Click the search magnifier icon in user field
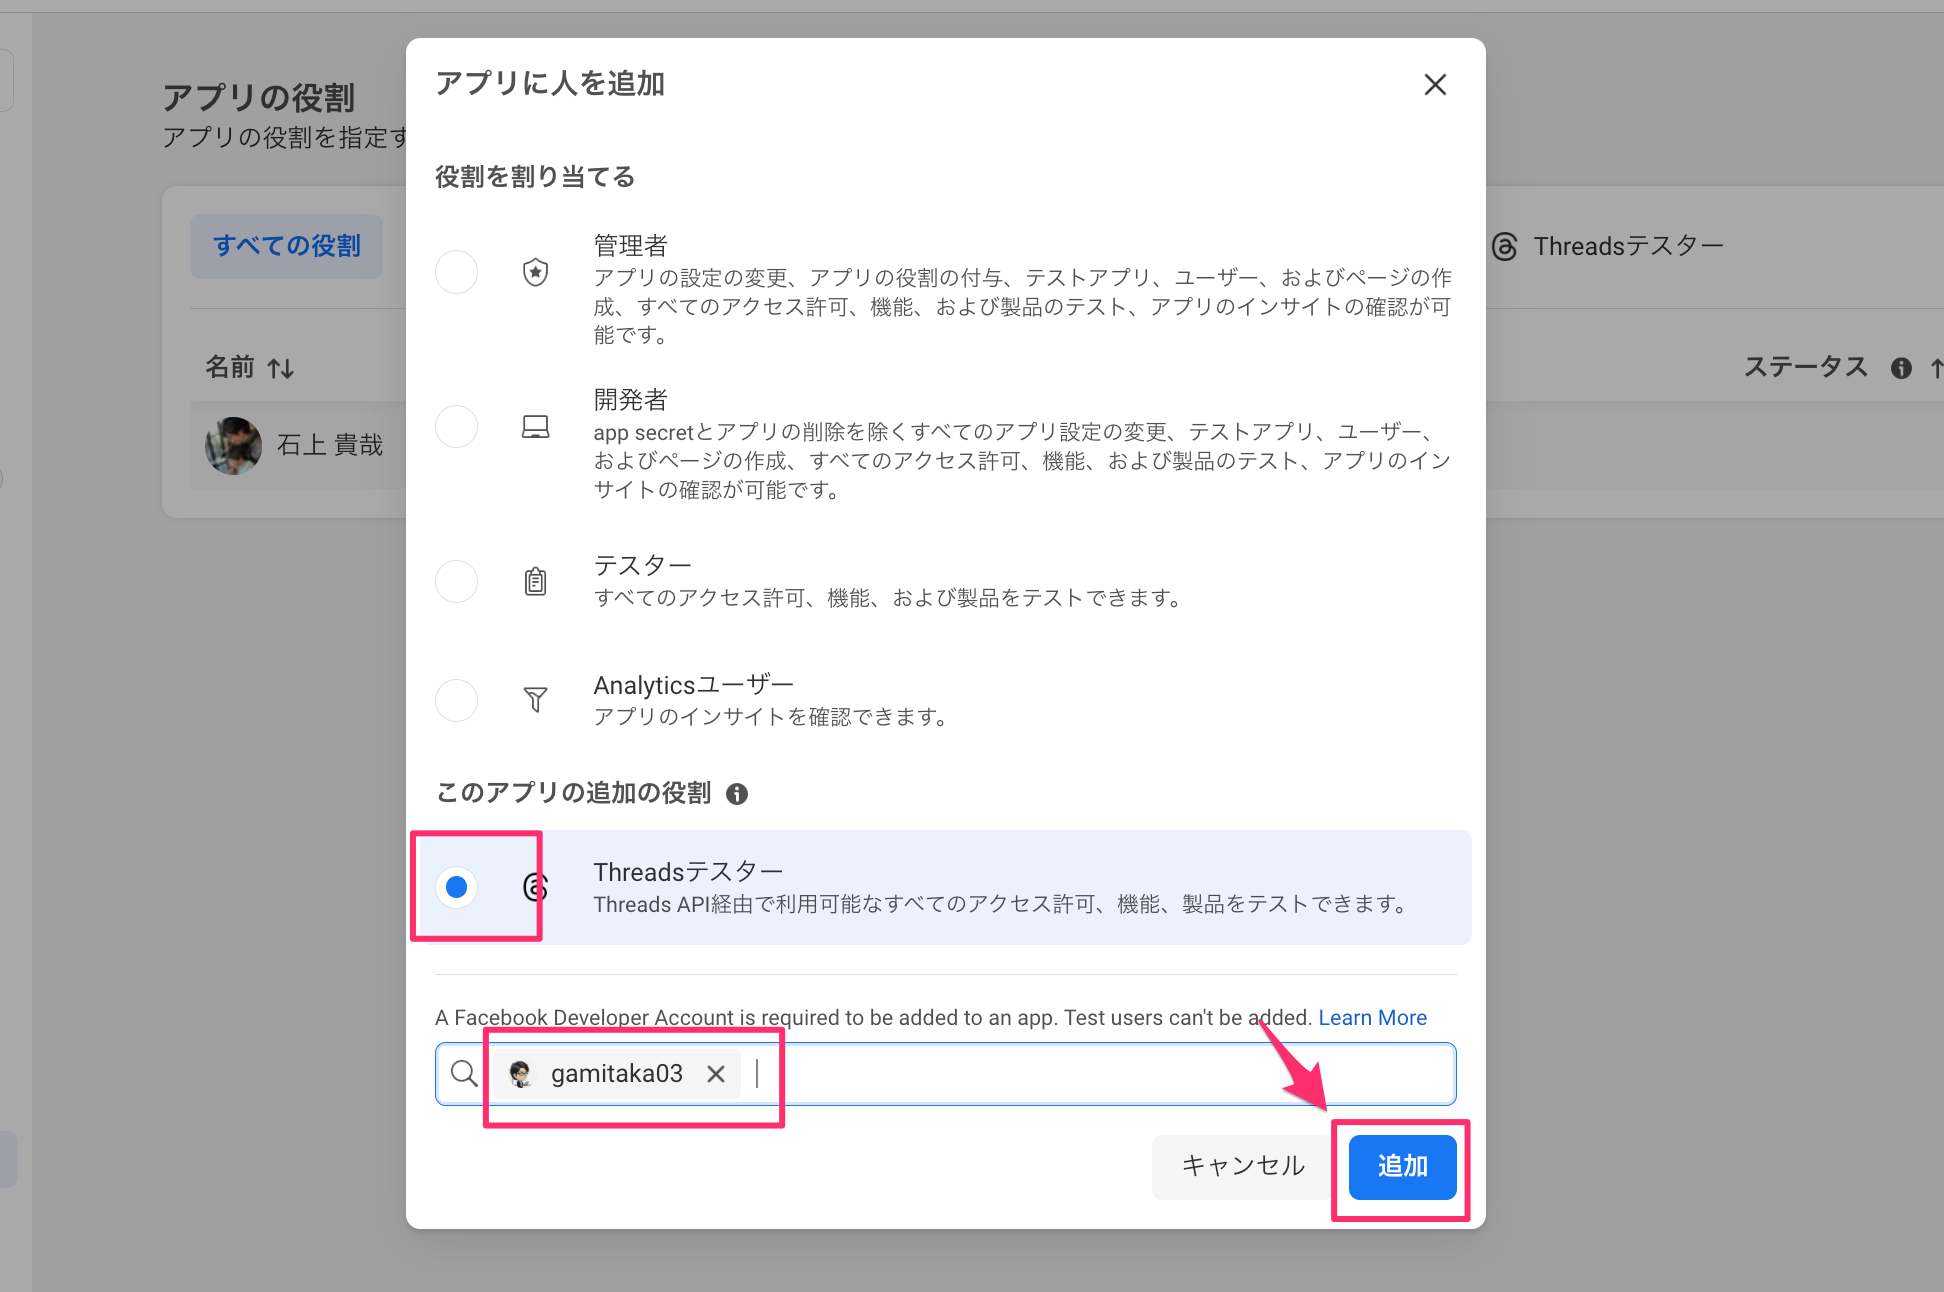The width and height of the screenshot is (1944, 1292). coord(464,1074)
